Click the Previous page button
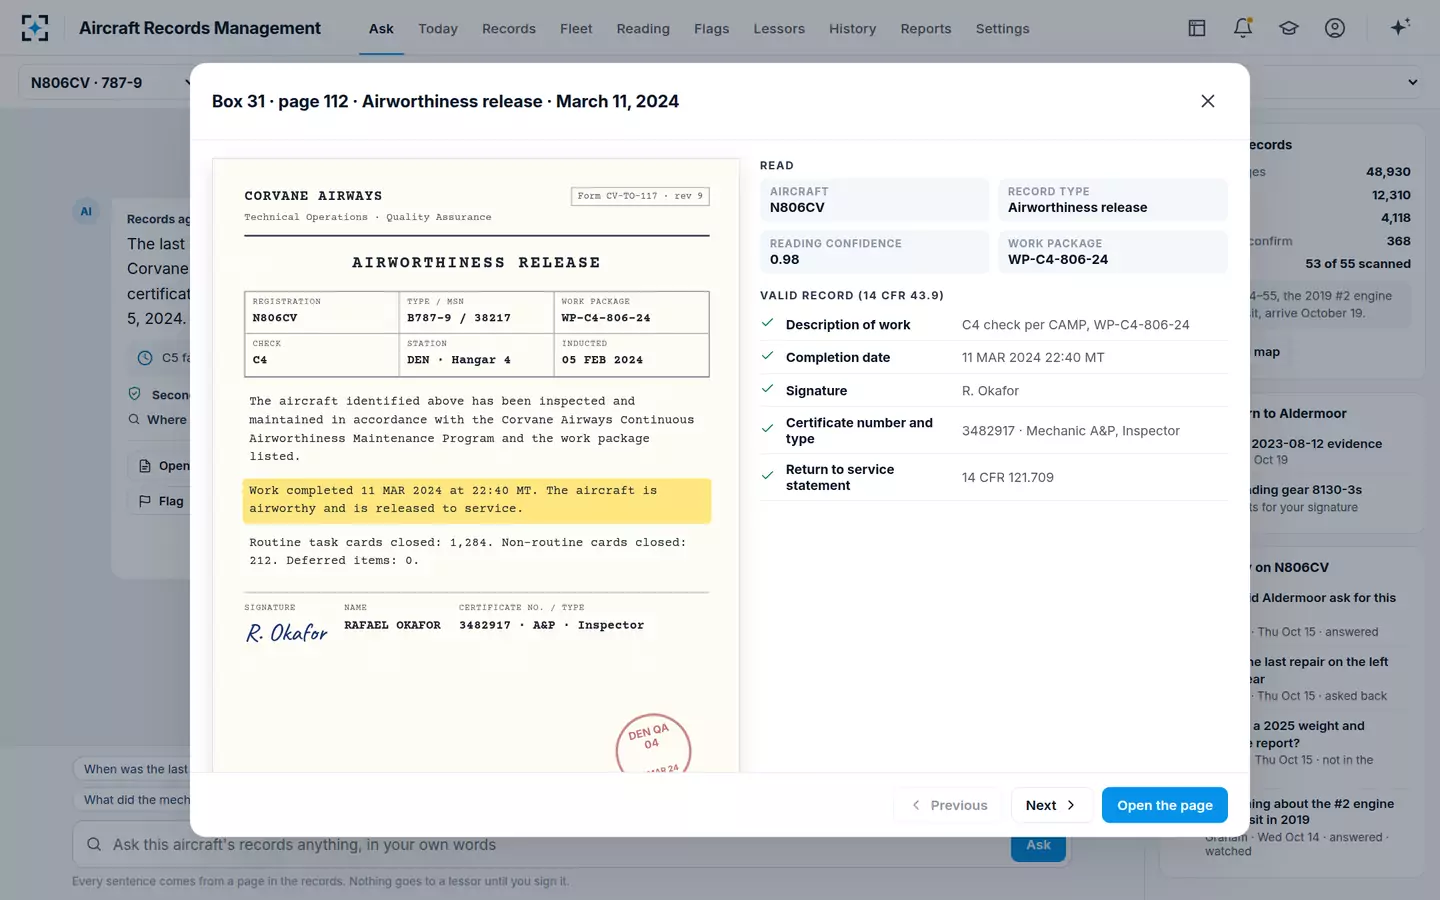This screenshot has height=900, width=1440. 950,805
